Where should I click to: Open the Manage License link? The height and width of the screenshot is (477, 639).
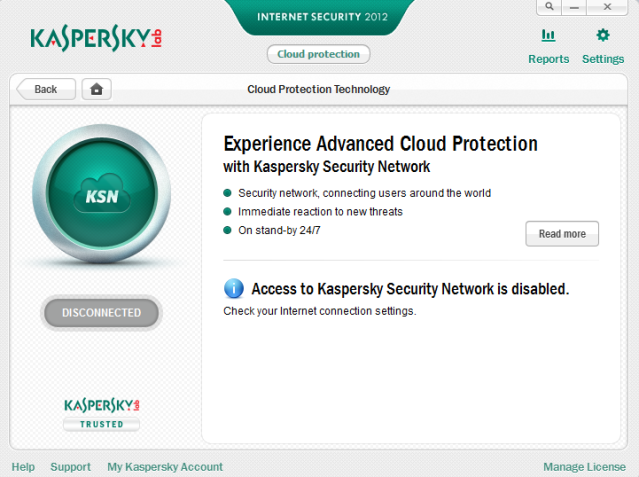coord(584,467)
